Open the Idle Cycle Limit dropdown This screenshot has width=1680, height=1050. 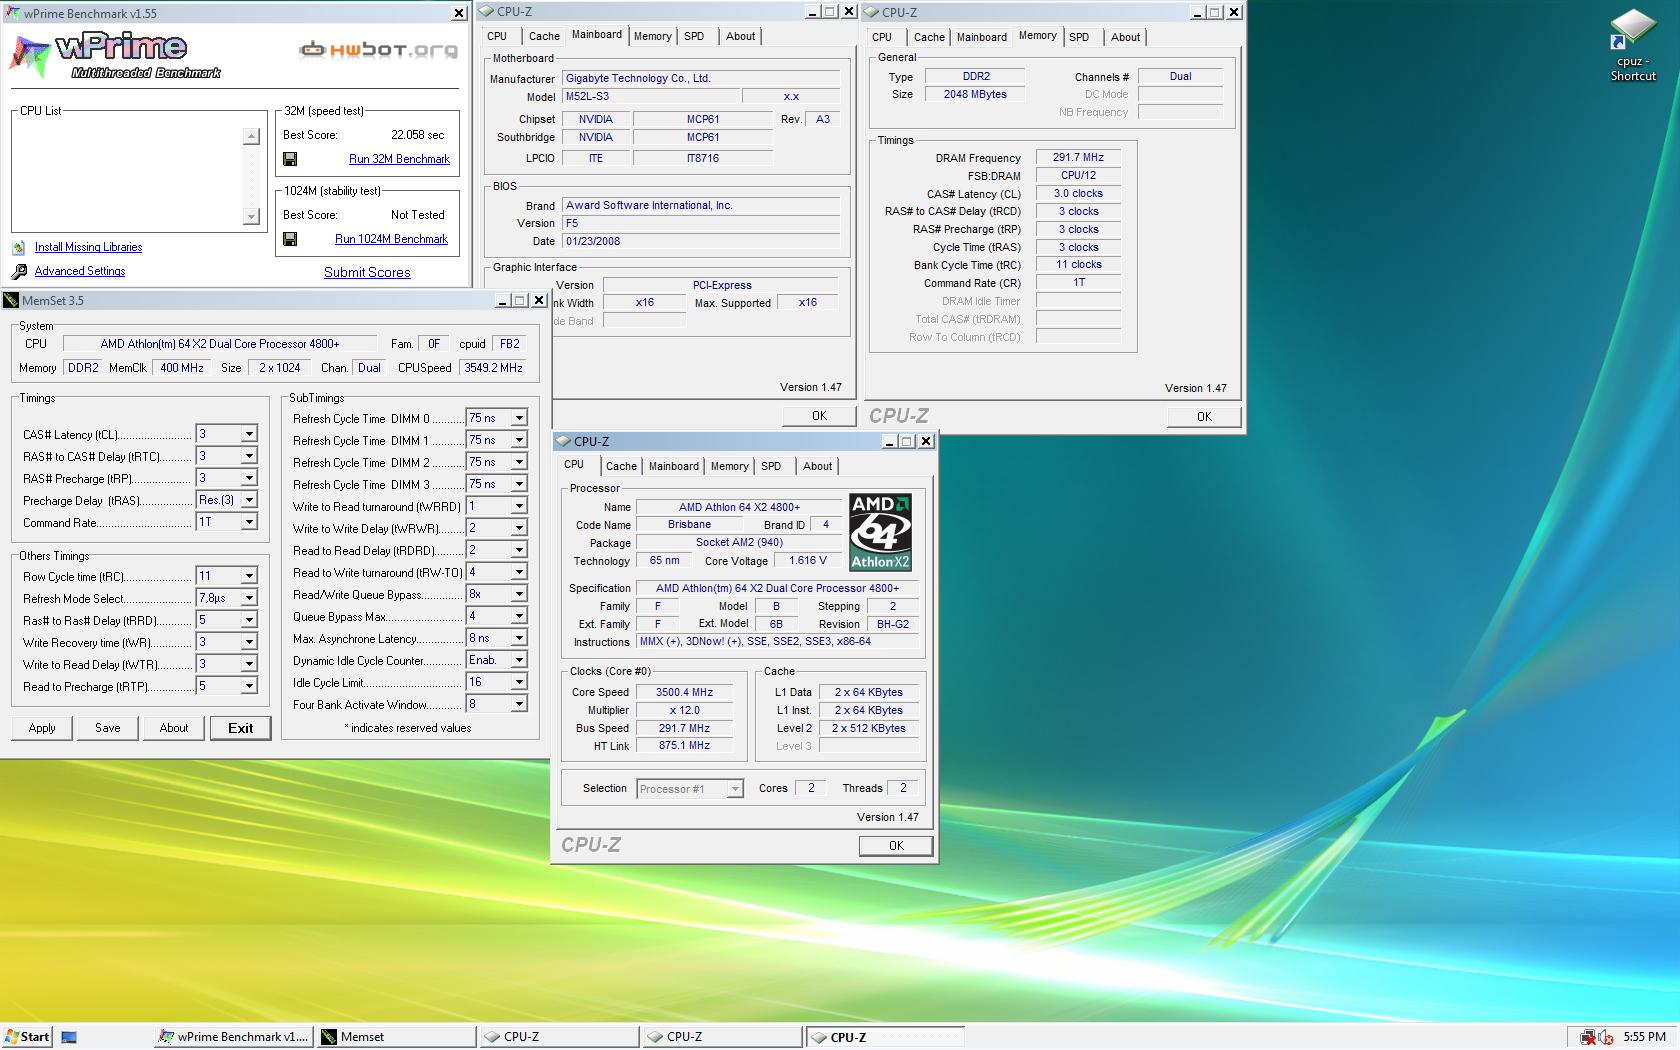[519, 682]
